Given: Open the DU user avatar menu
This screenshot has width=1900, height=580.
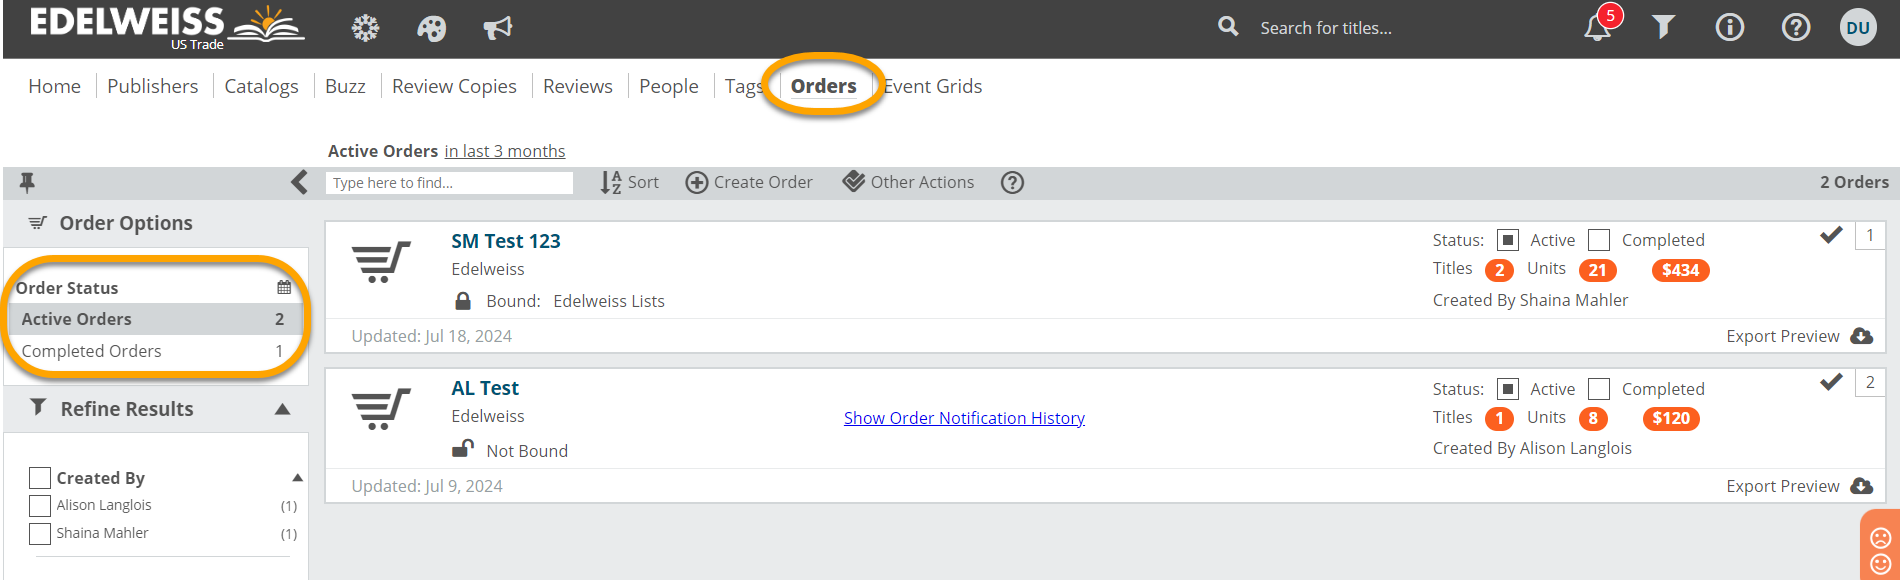Looking at the screenshot, I should 1858,27.
